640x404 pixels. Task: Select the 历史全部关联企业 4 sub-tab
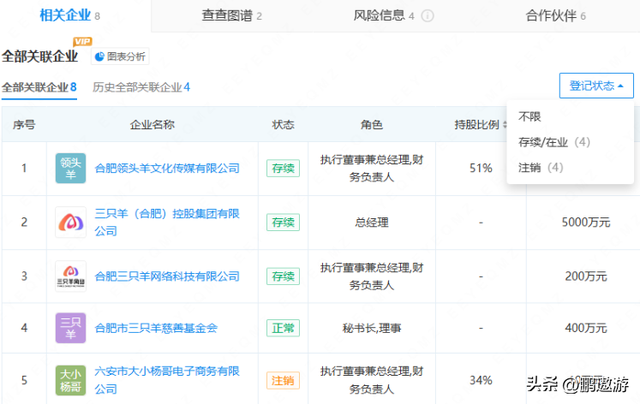[141, 87]
